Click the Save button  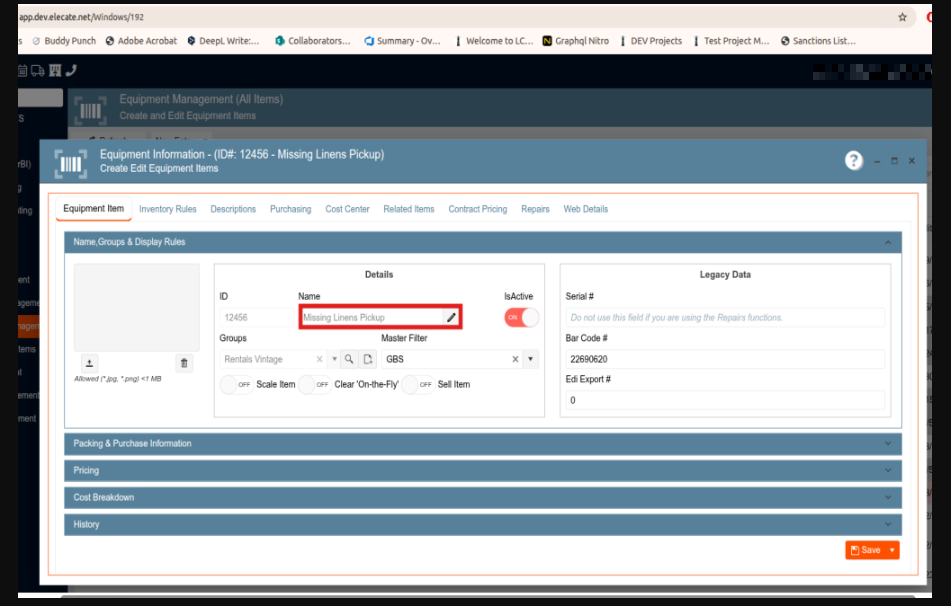tap(865, 550)
